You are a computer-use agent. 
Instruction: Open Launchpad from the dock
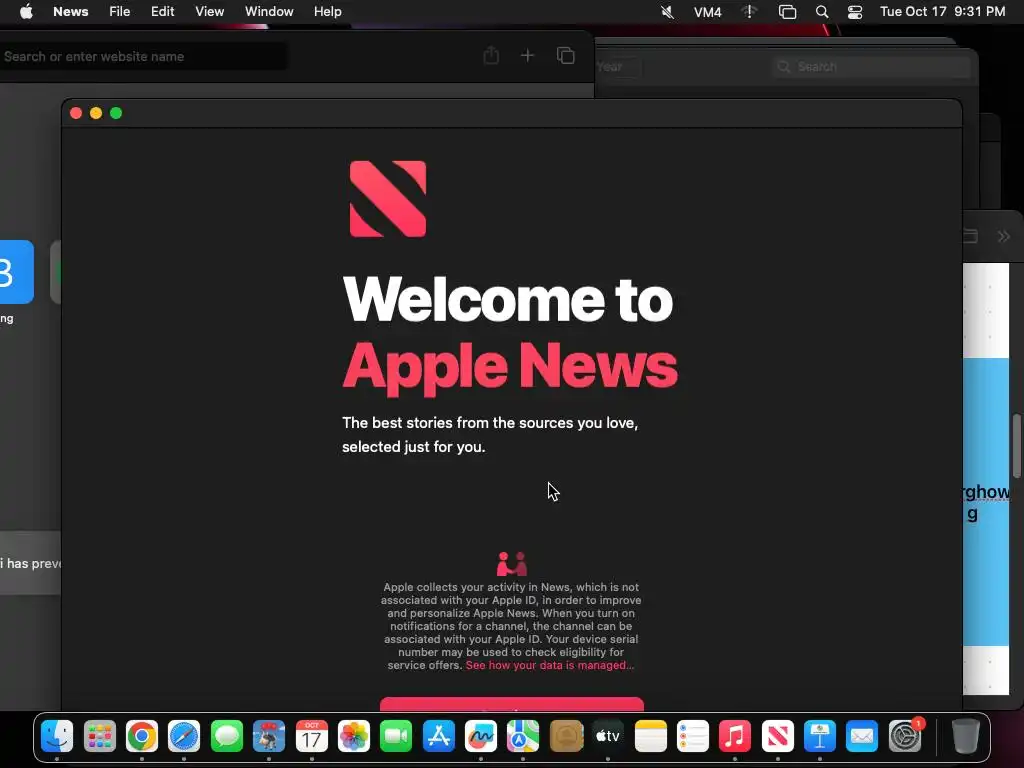tap(99, 737)
